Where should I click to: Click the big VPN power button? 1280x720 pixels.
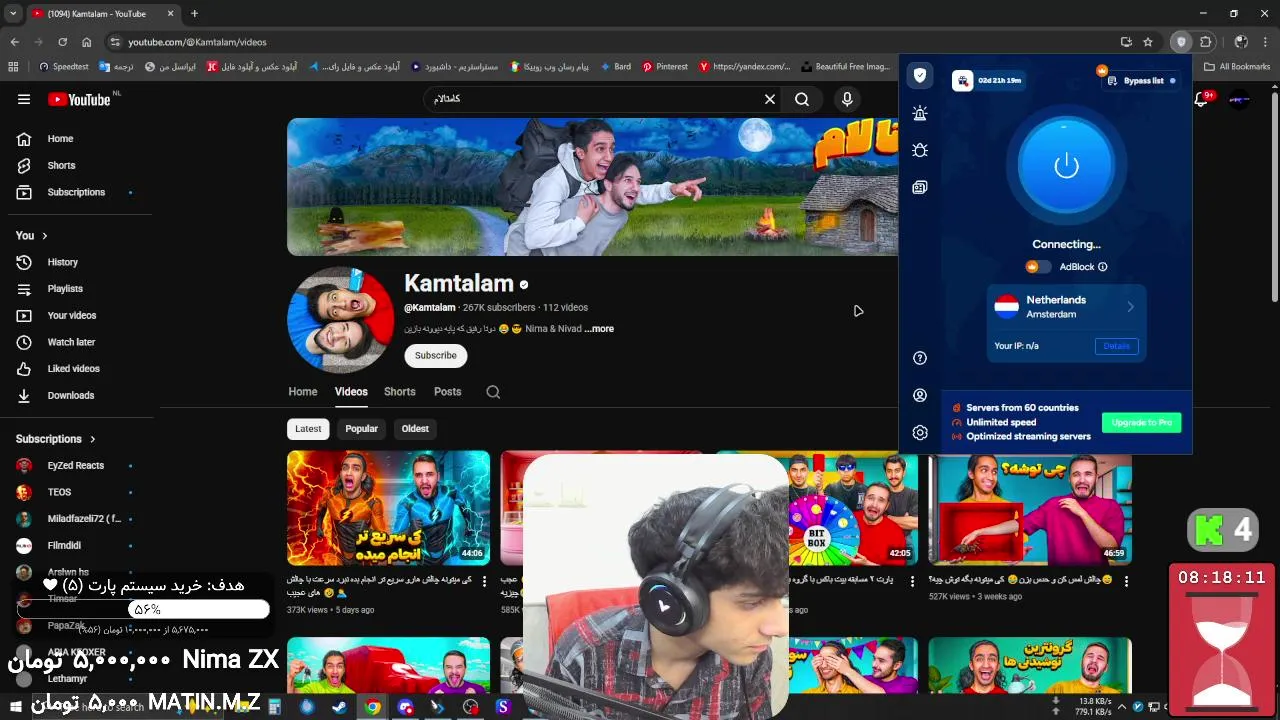click(x=1066, y=165)
